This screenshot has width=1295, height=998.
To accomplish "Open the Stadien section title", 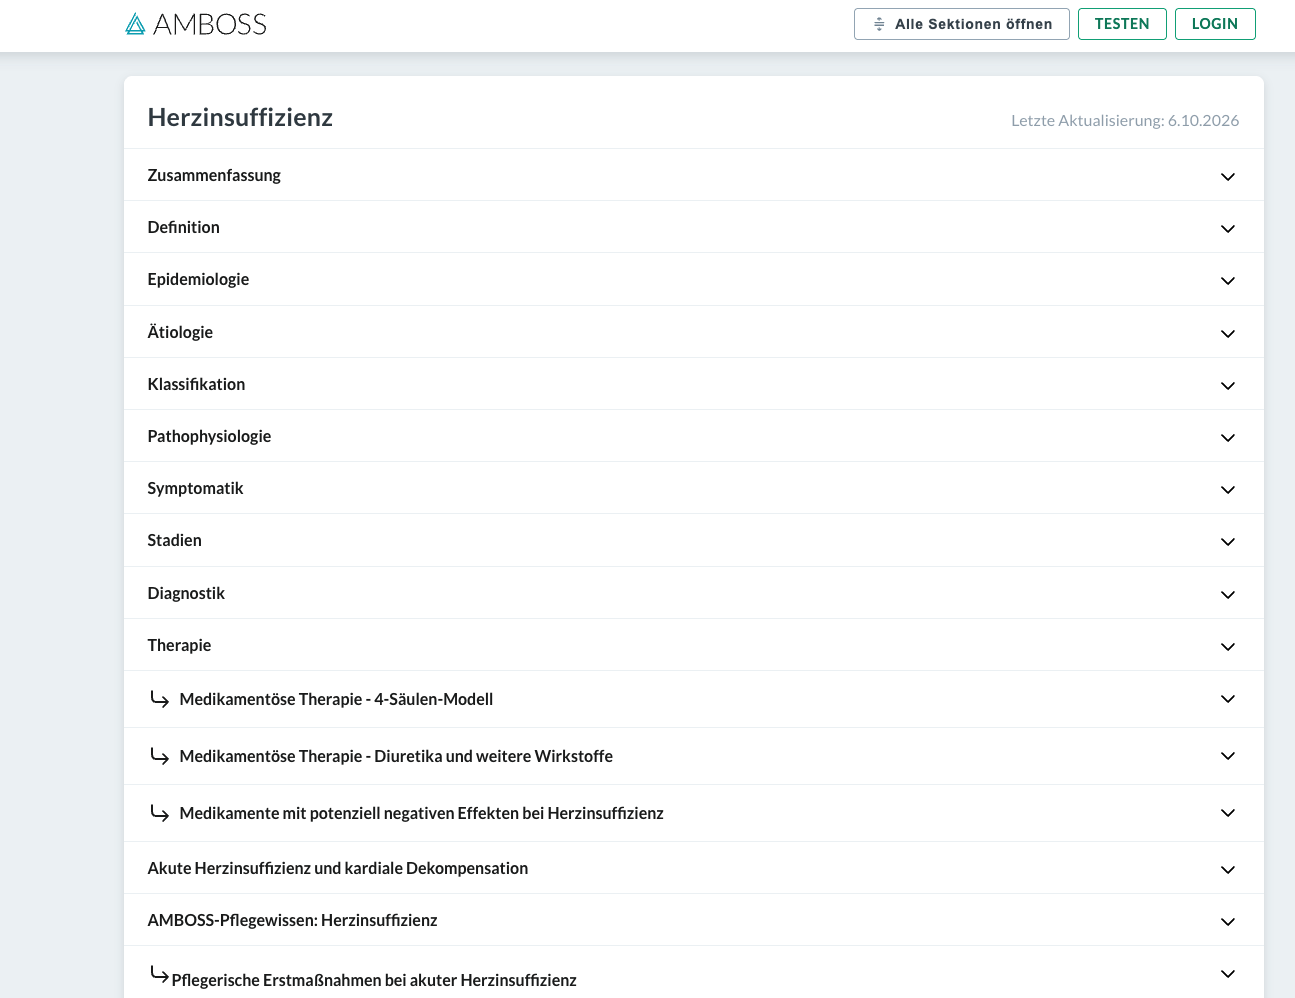I will pyautogui.click(x=174, y=540).
